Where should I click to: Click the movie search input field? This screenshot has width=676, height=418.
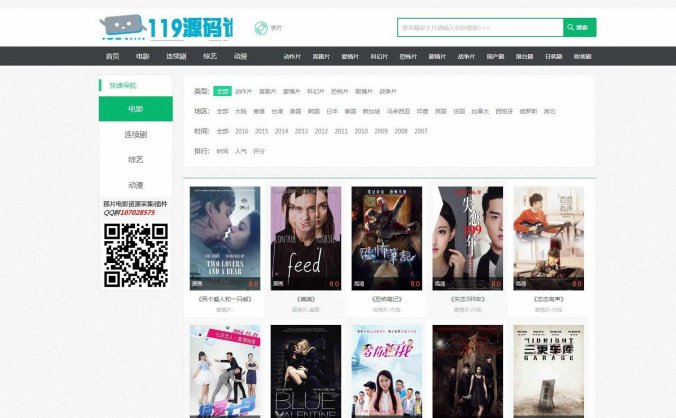pyautogui.click(x=479, y=28)
